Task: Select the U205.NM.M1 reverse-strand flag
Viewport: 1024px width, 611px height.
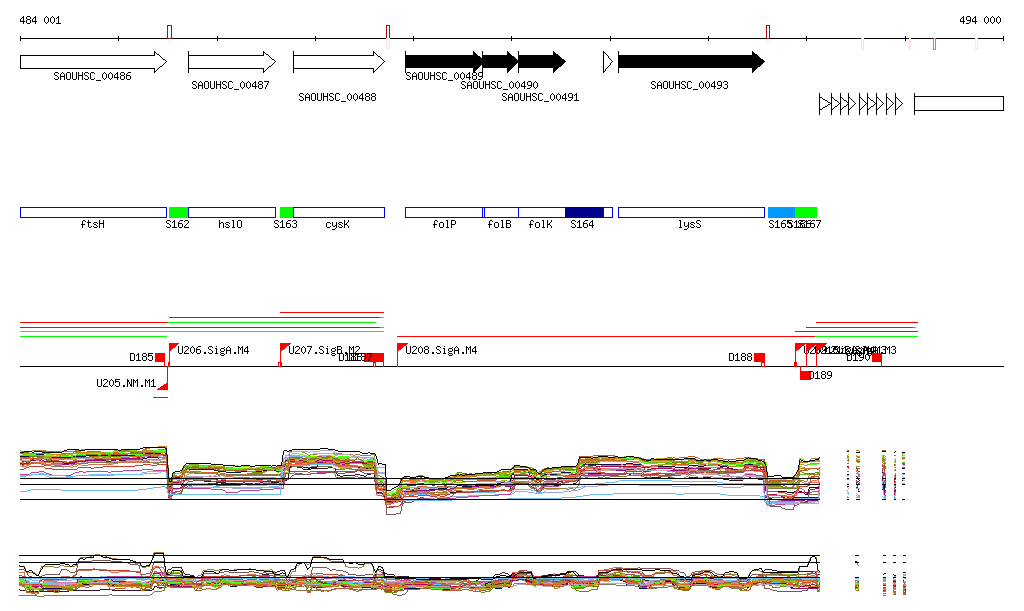Action: pos(163,385)
